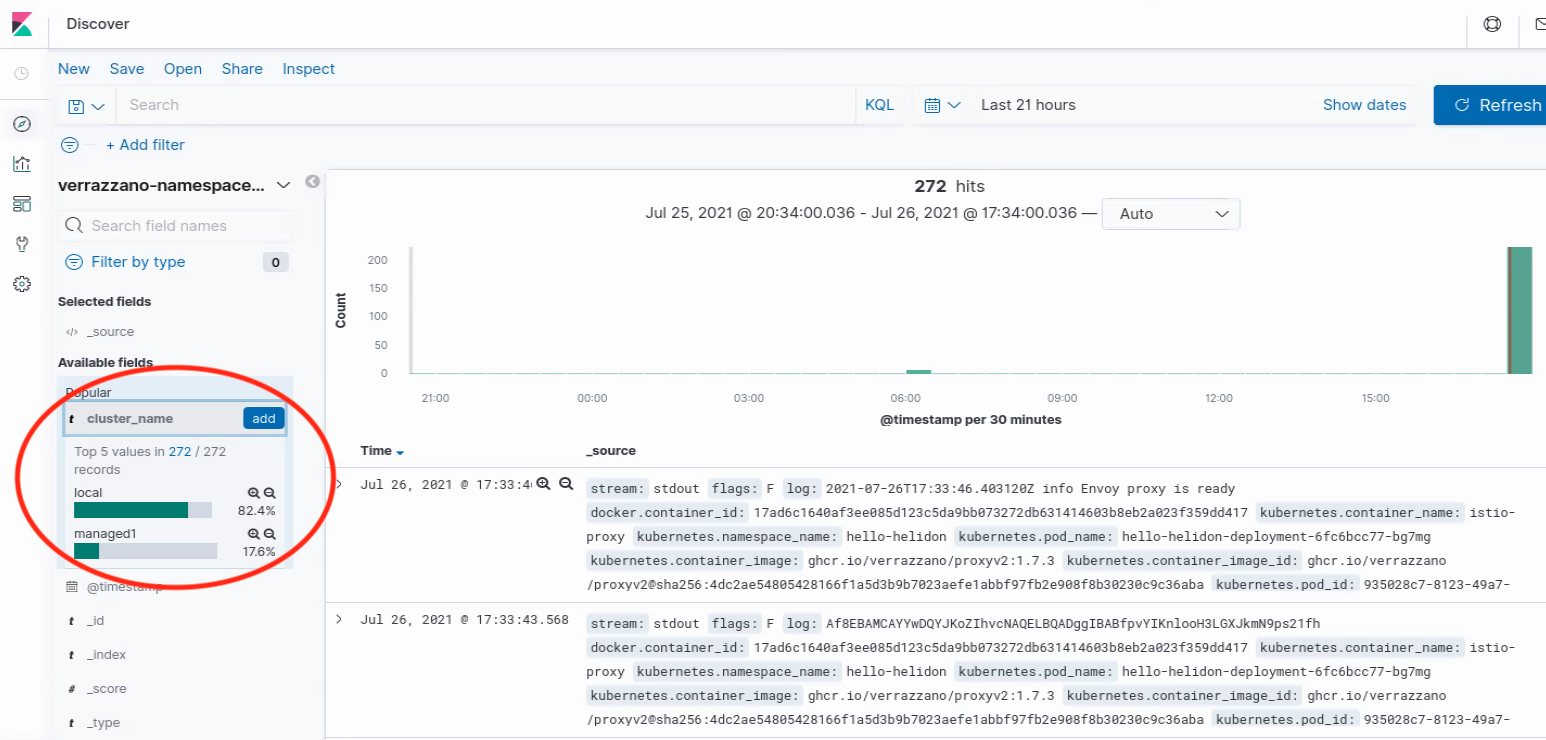The height and width of the screenshot is (740, 1546).
Task: Click the Show dates link
Action: tap(1364, 105)
